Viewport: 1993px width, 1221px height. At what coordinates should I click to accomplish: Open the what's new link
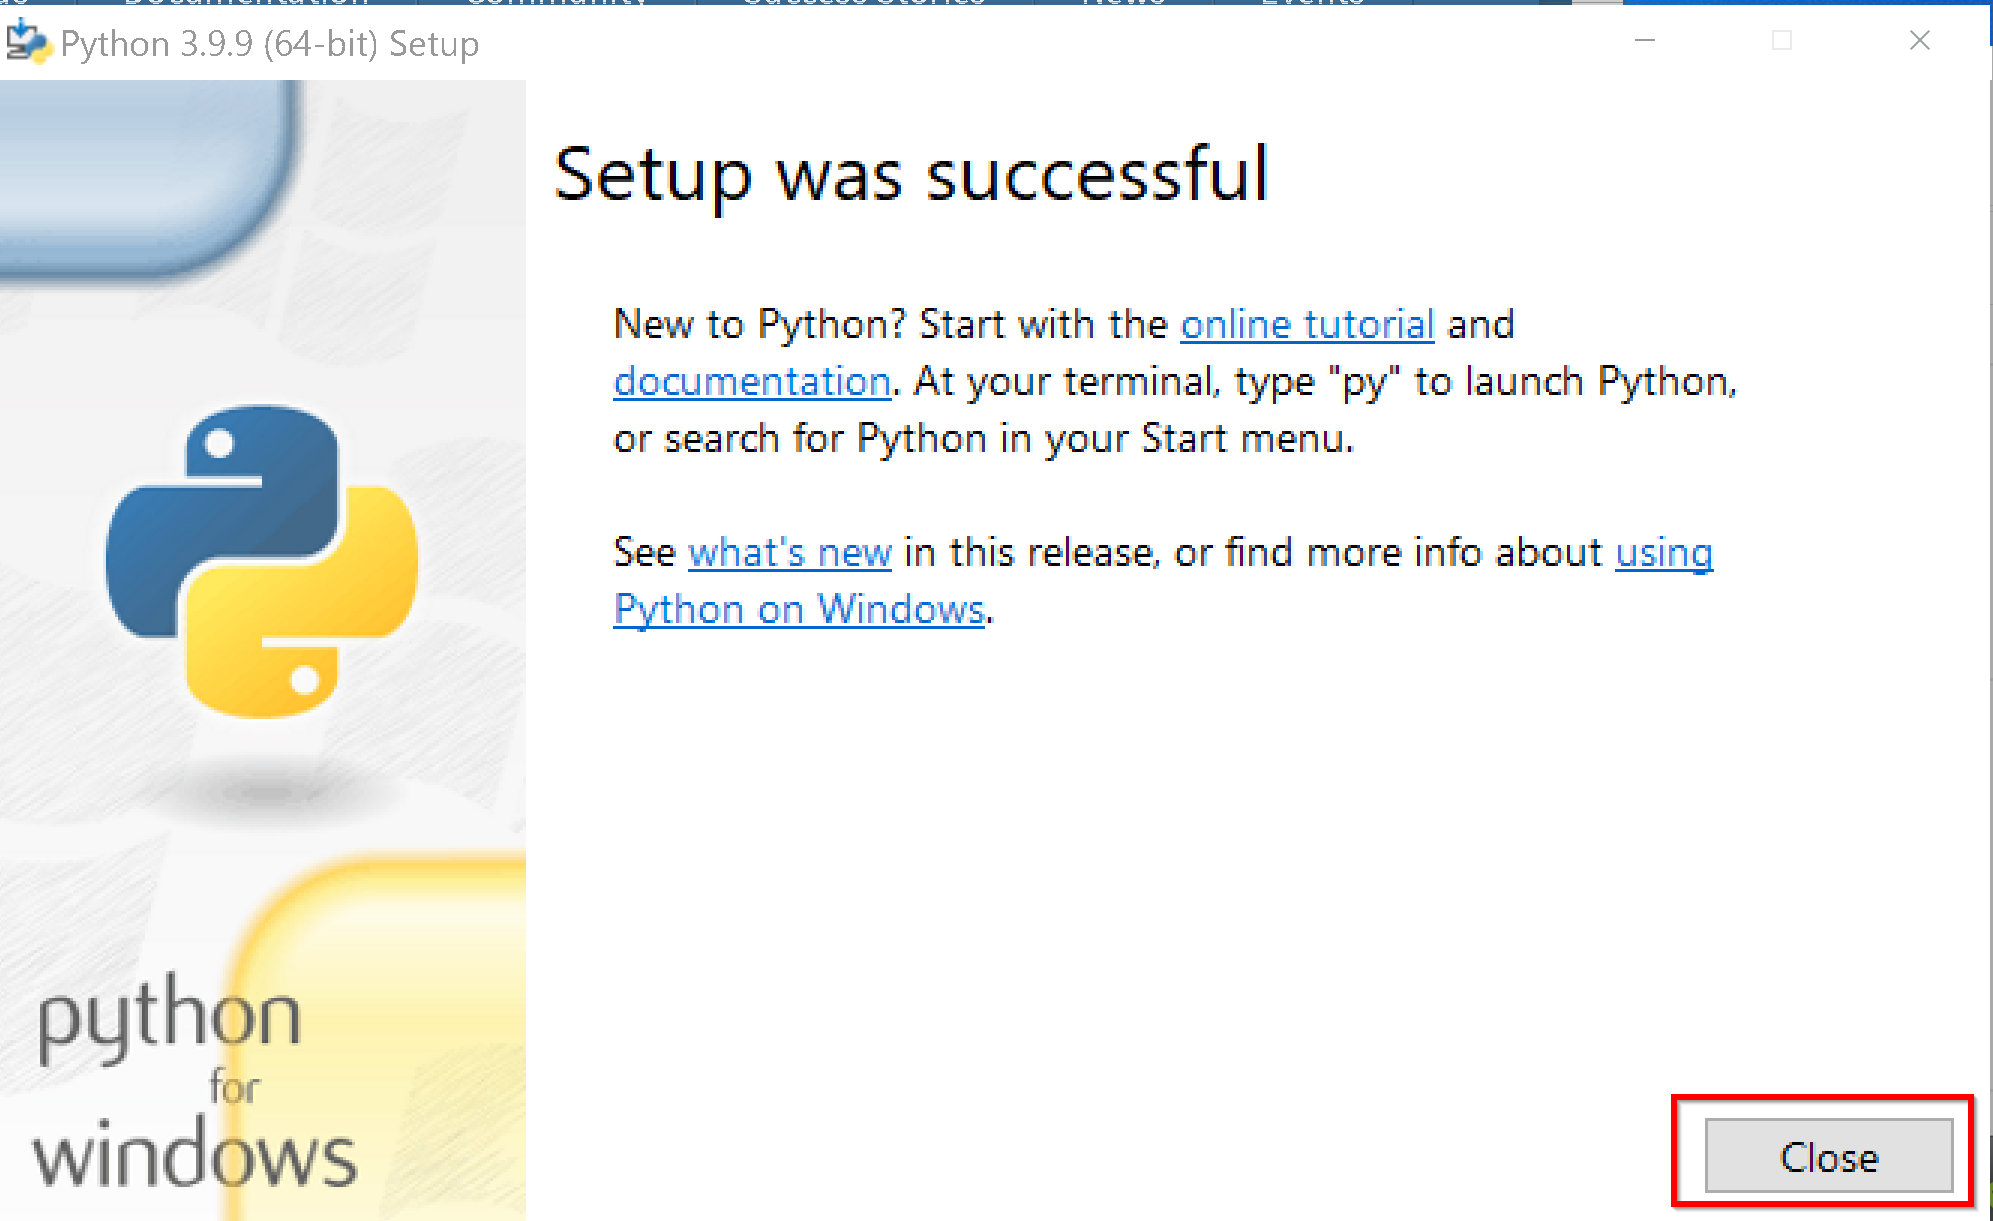(x=790, y=553)
